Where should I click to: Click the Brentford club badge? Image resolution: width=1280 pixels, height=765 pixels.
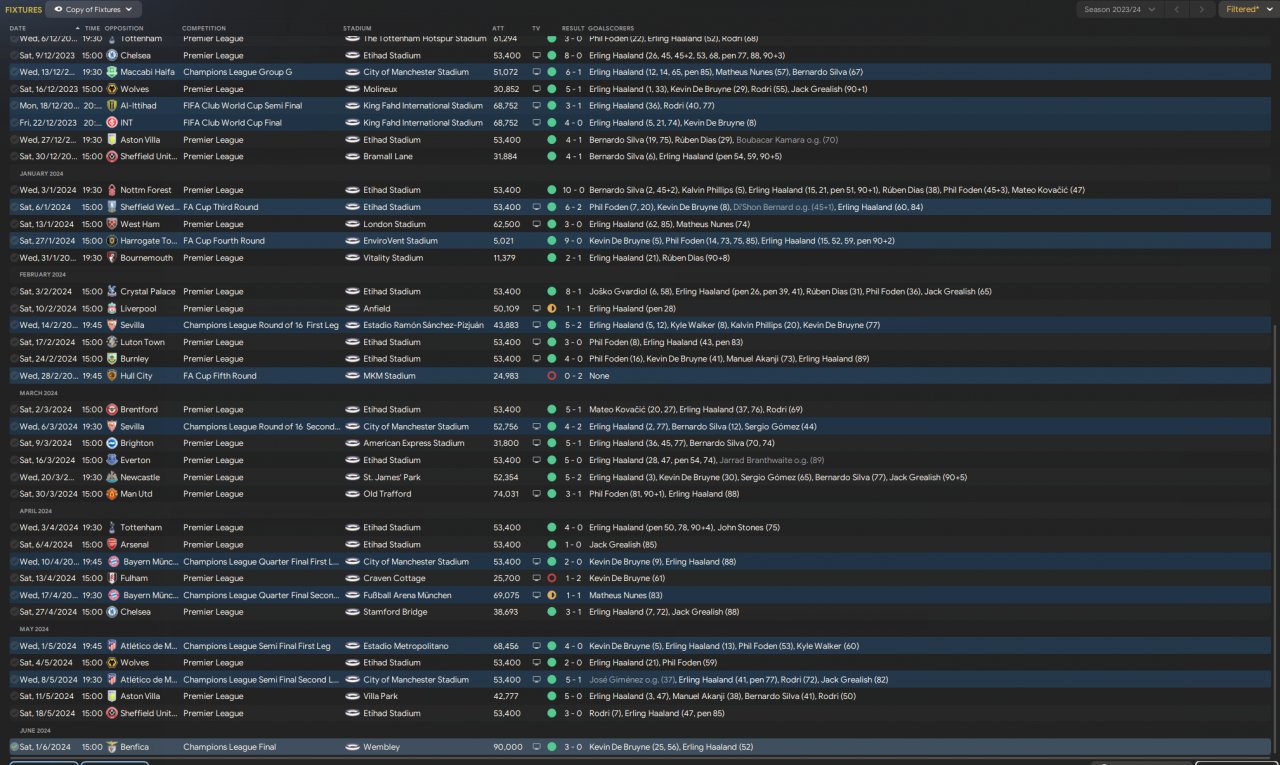point(112,410)
